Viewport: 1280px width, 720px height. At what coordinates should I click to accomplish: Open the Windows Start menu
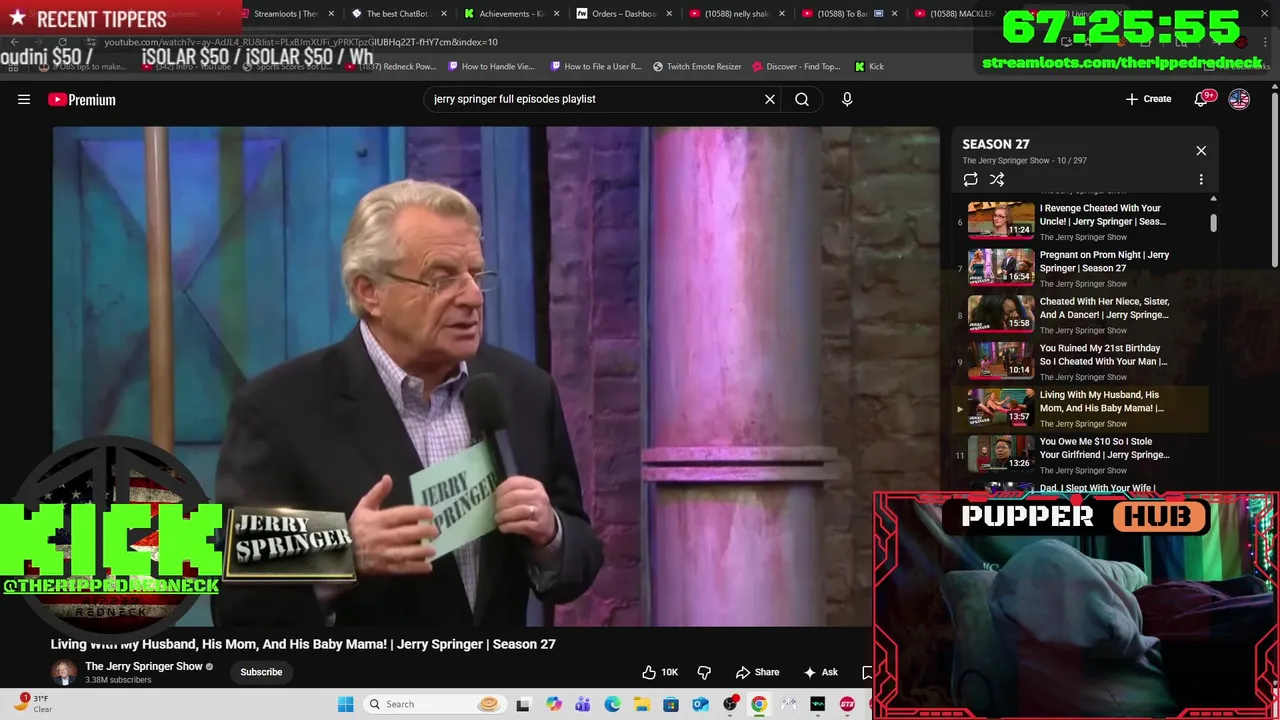tap(345, 704)
